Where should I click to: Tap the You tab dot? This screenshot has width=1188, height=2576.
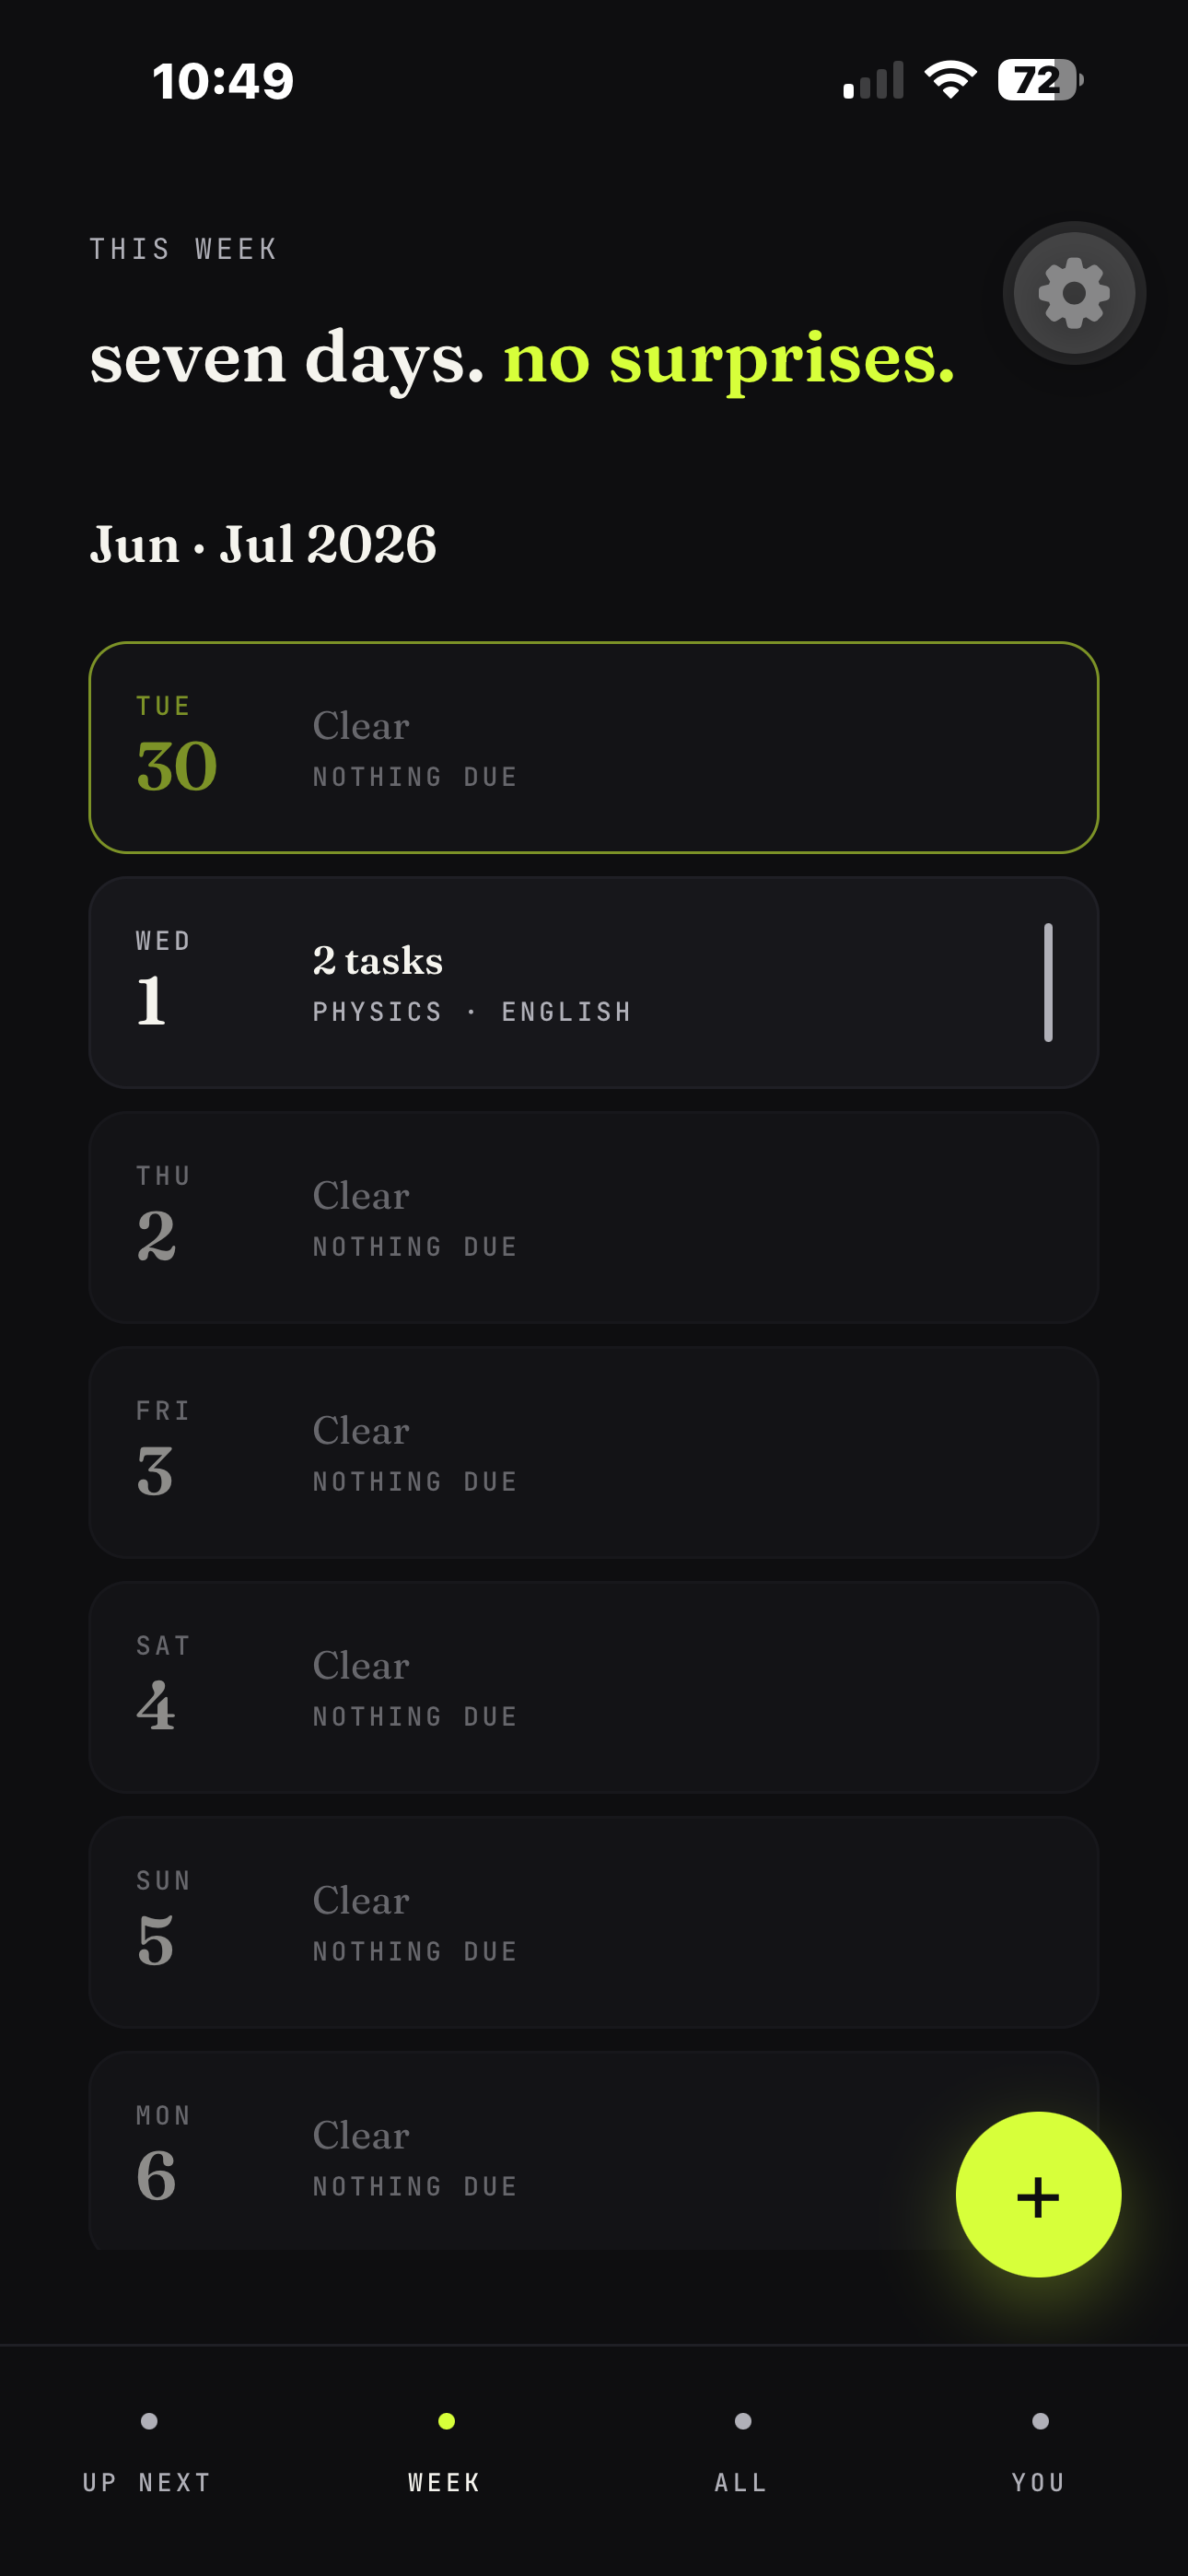[x=1040, y=2421]
